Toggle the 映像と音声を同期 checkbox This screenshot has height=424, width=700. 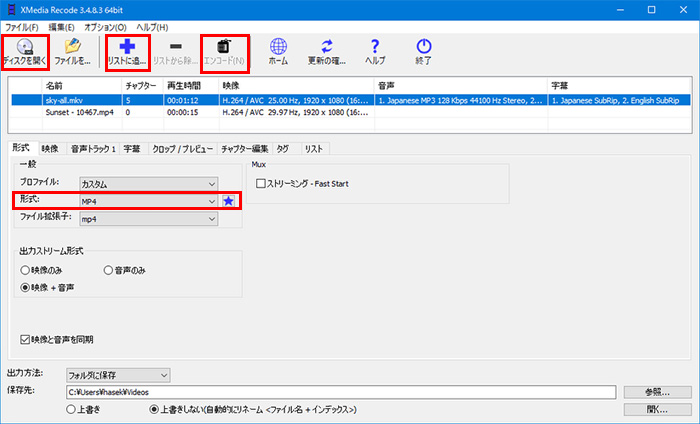25,339
